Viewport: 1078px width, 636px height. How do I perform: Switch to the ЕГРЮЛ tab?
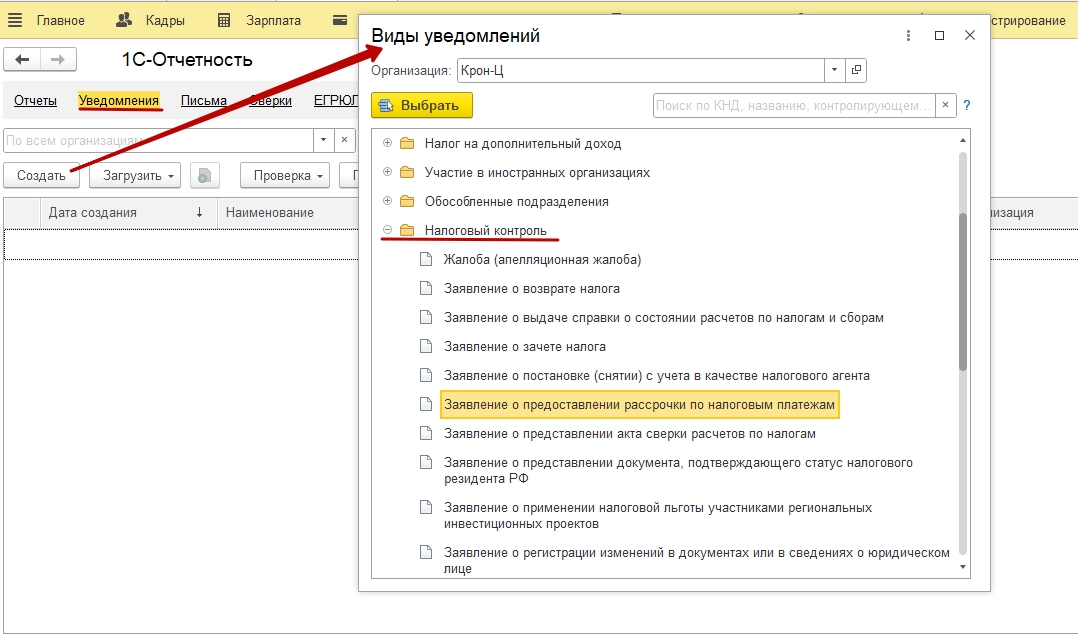pos(336,100)
